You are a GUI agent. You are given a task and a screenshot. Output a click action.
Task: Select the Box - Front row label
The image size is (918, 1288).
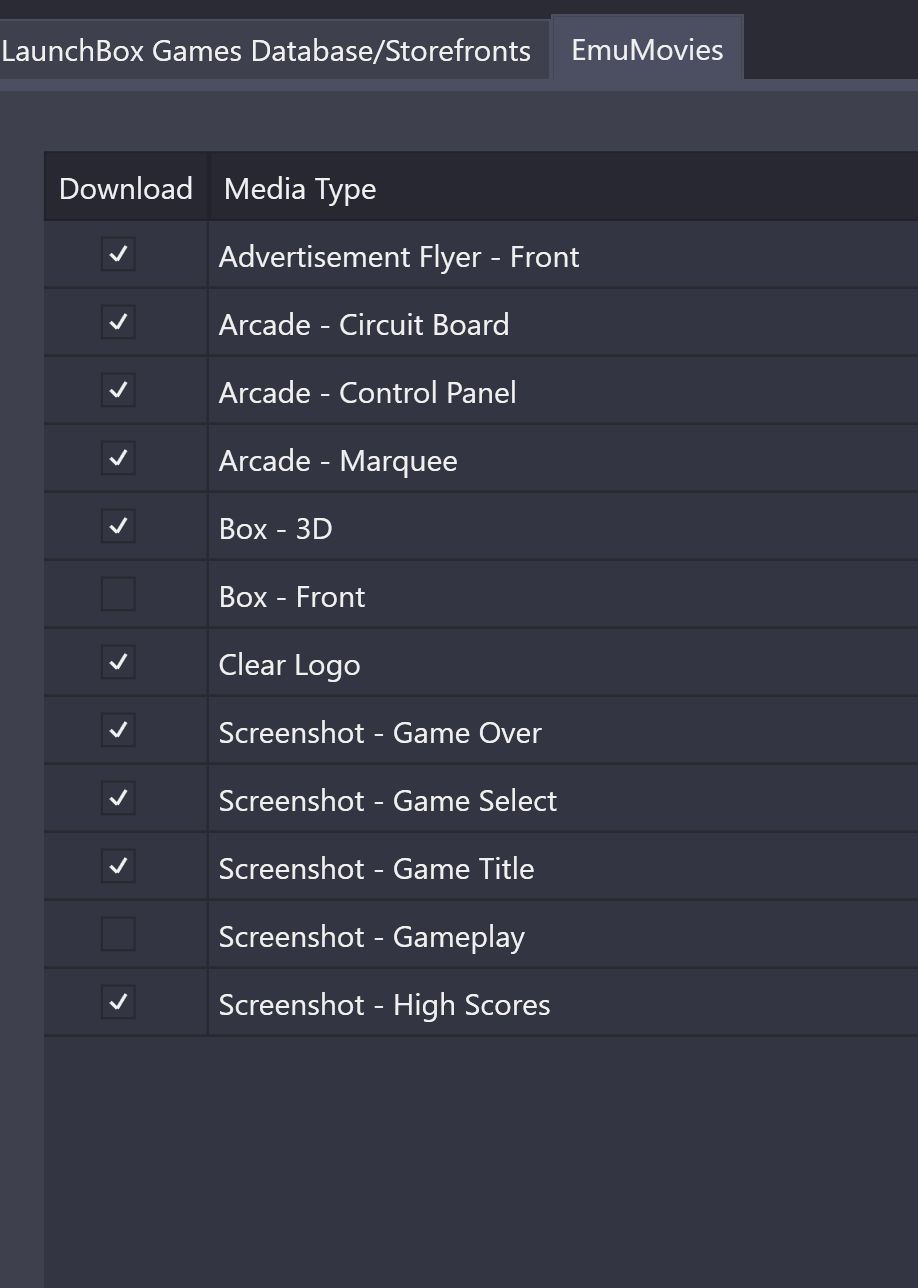pyautogui.click(x=292, y=597)
